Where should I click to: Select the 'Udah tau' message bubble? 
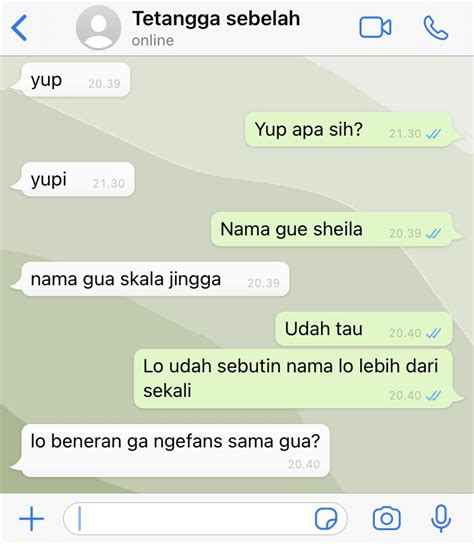tap(364, 329)
